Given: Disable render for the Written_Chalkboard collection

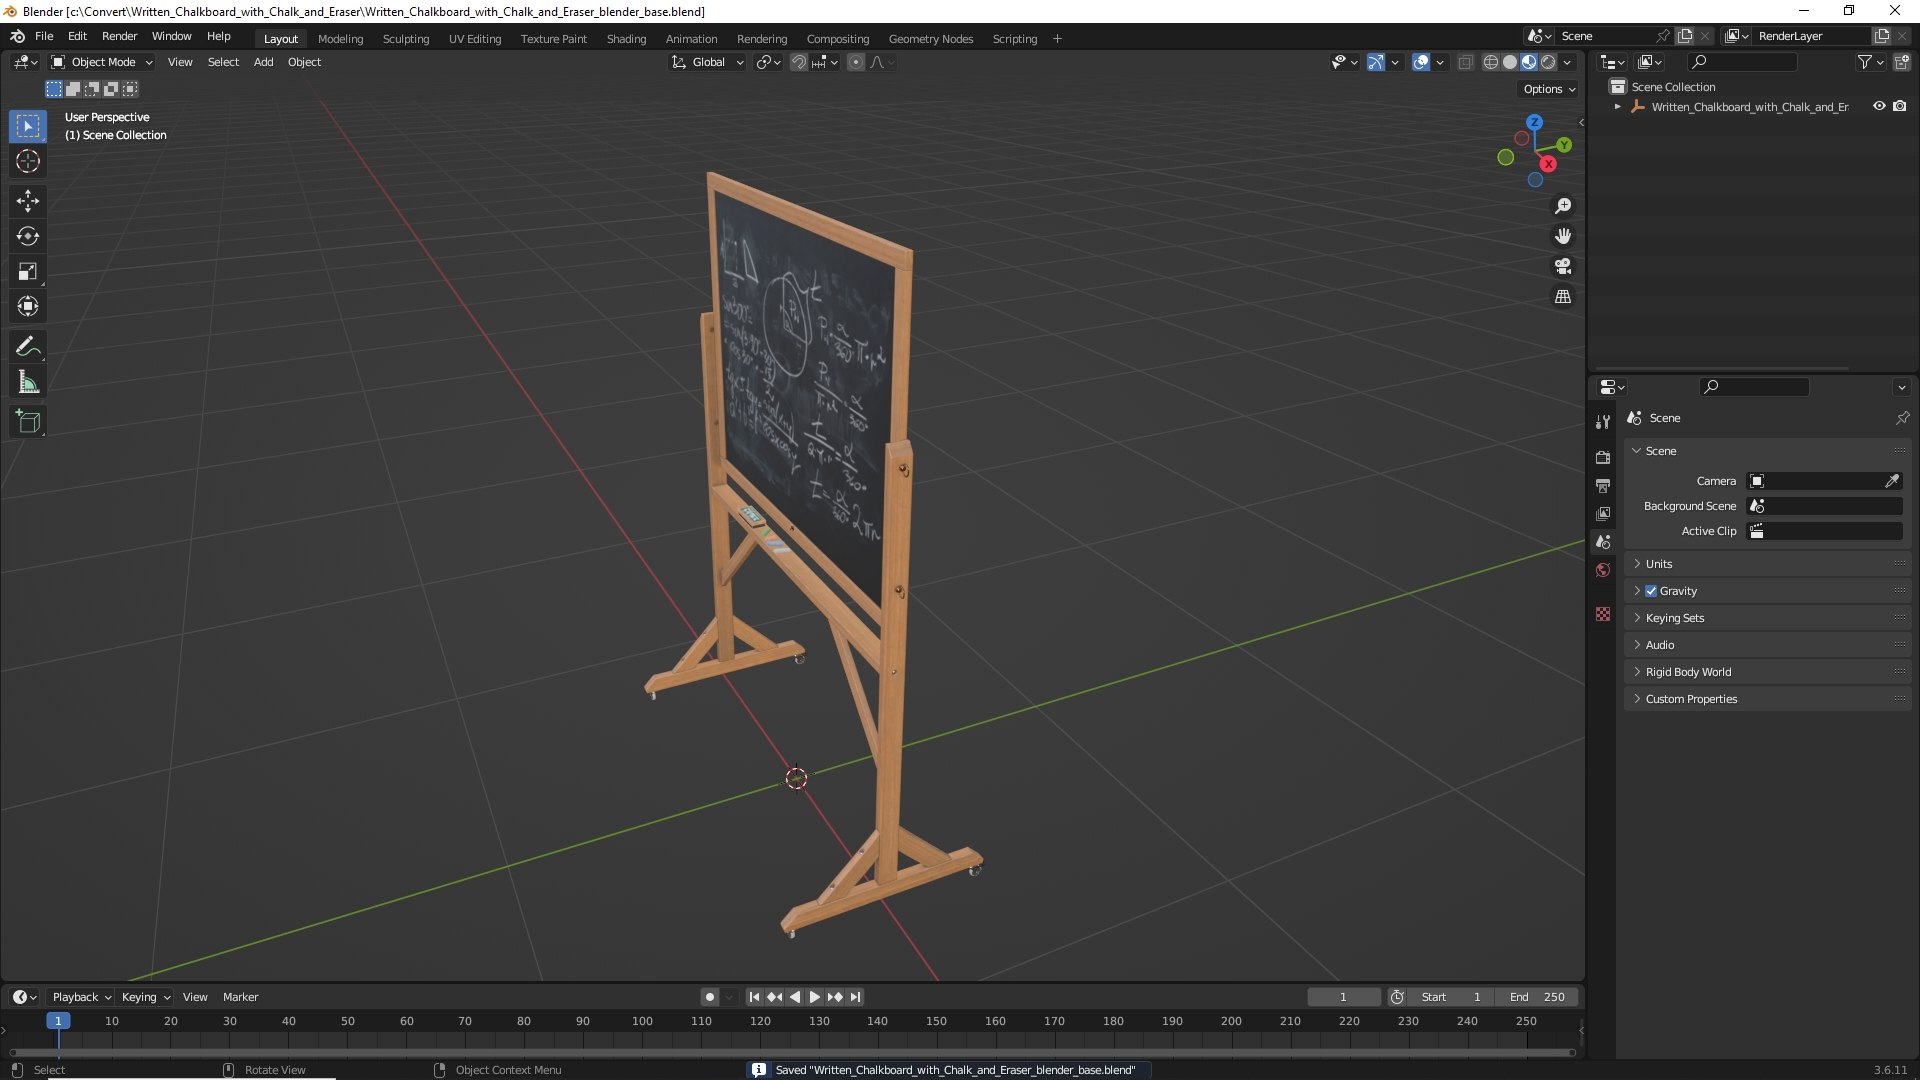Looking at the screenshot, I should click(x=1899, y=106).
